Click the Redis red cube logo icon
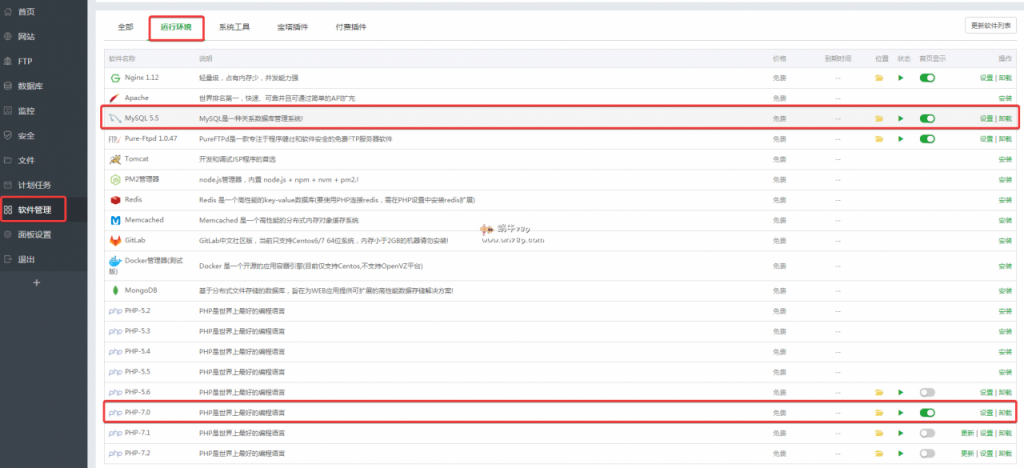This screenshot has width=1024, height=468. tap(115, 200)
